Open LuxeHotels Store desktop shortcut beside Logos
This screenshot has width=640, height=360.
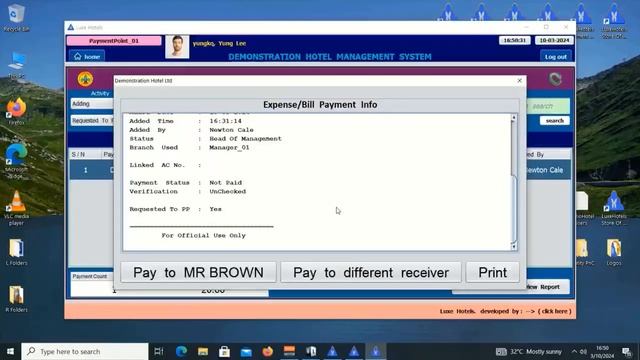coord(613,208)
